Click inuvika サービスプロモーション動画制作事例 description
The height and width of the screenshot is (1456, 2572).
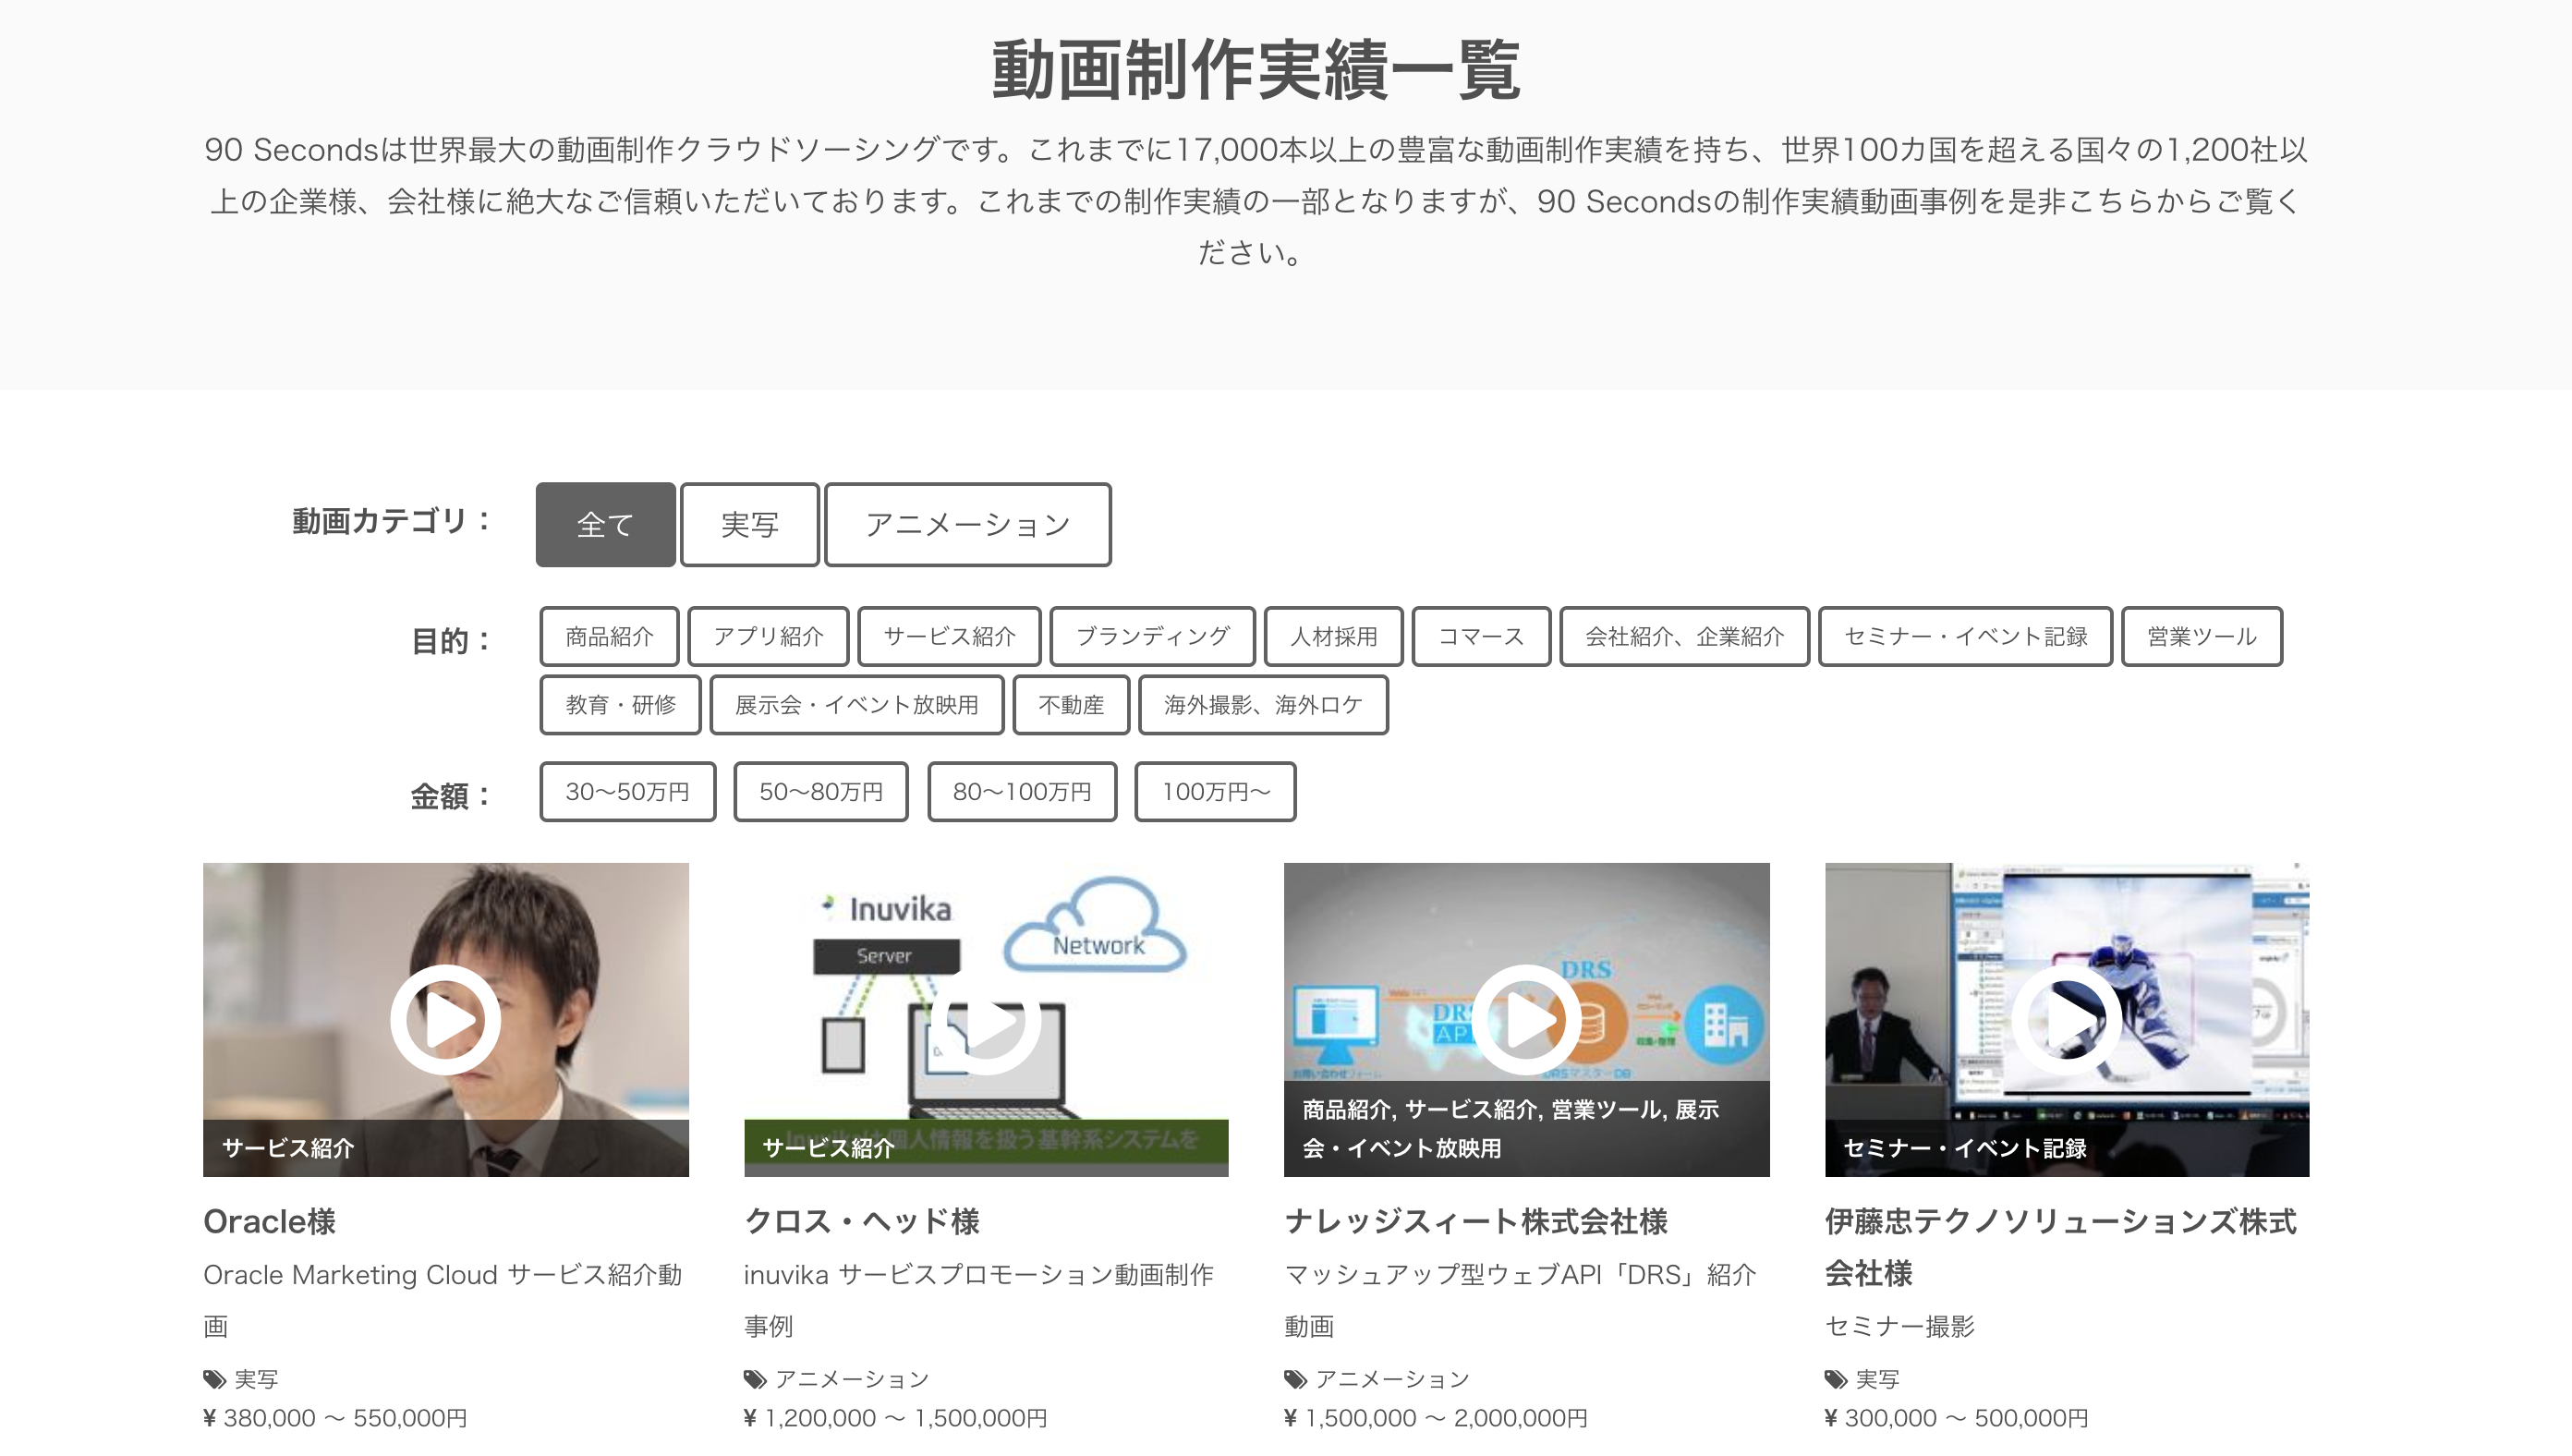pos(979,1300)
